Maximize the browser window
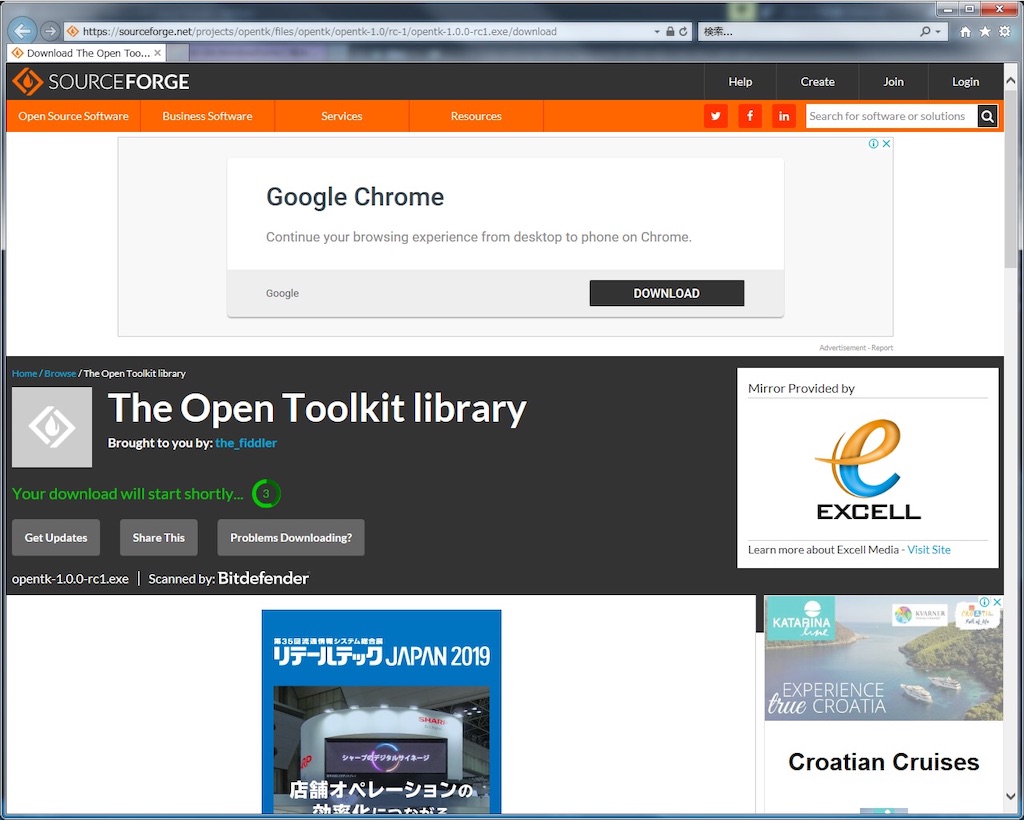 pos(970,8)
